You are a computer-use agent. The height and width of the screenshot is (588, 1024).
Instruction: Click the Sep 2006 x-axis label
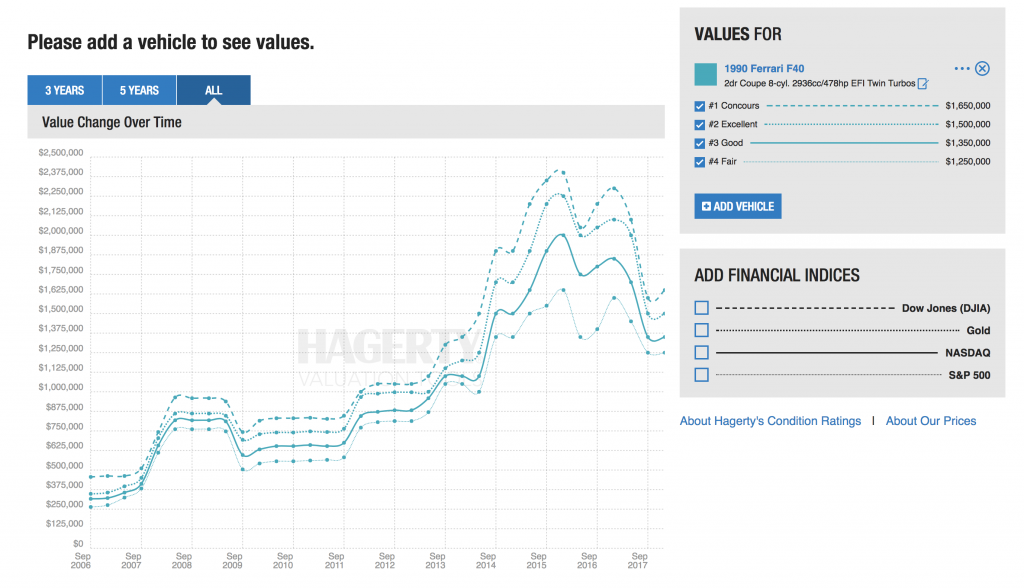(x=82, y=561)
